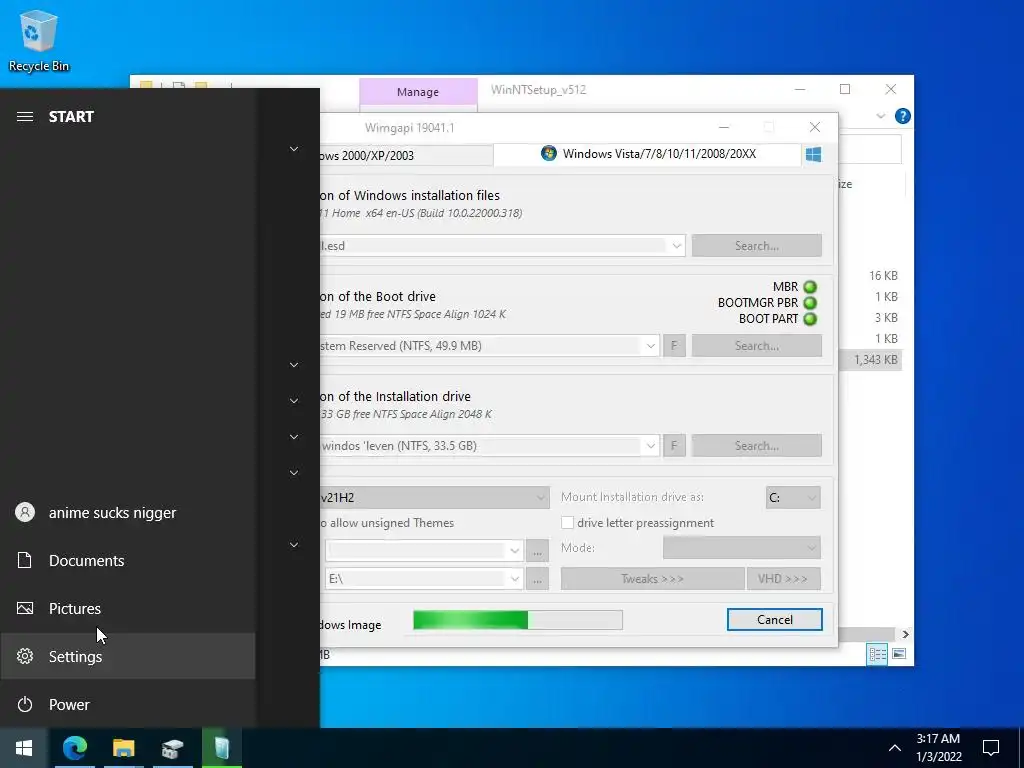
Task: Open the Recycle Bin desktop icon
Action: [39, 40]
